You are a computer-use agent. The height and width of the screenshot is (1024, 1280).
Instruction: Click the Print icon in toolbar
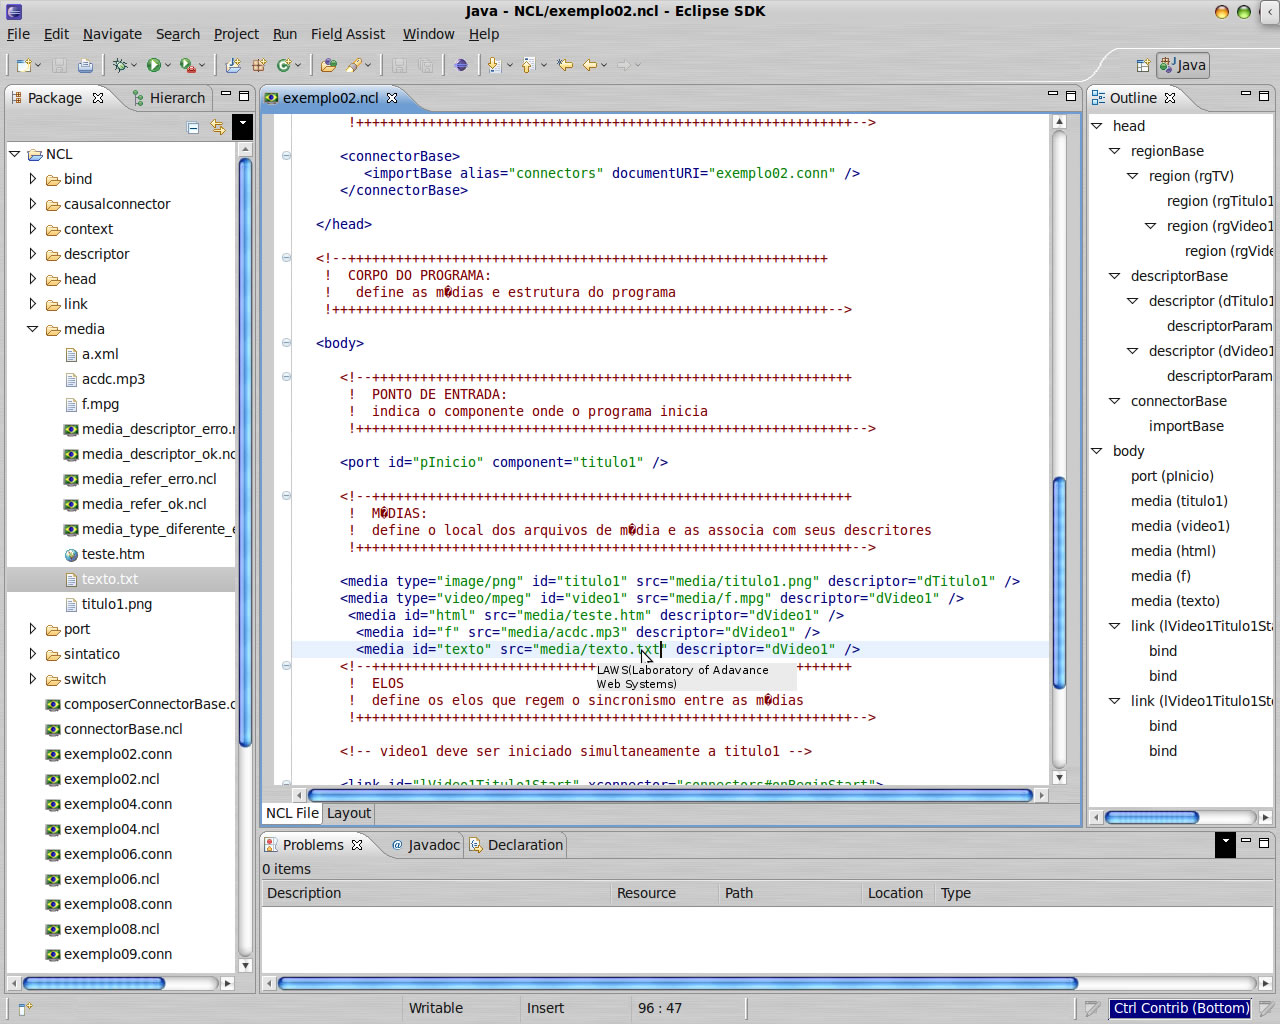point(86,65)
